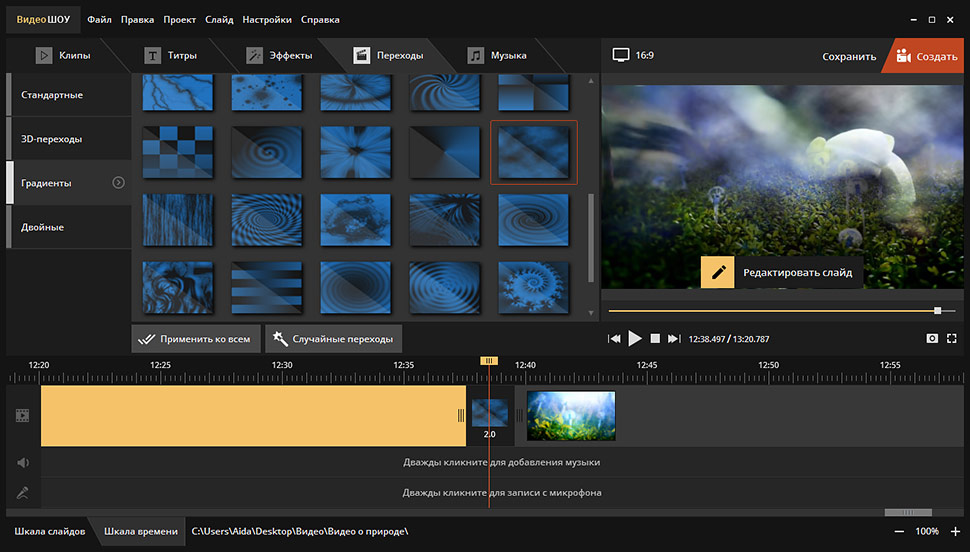Screen dimensions: 970x552
Task: Click the preview playback progress slider
Action: coord(780,311)
